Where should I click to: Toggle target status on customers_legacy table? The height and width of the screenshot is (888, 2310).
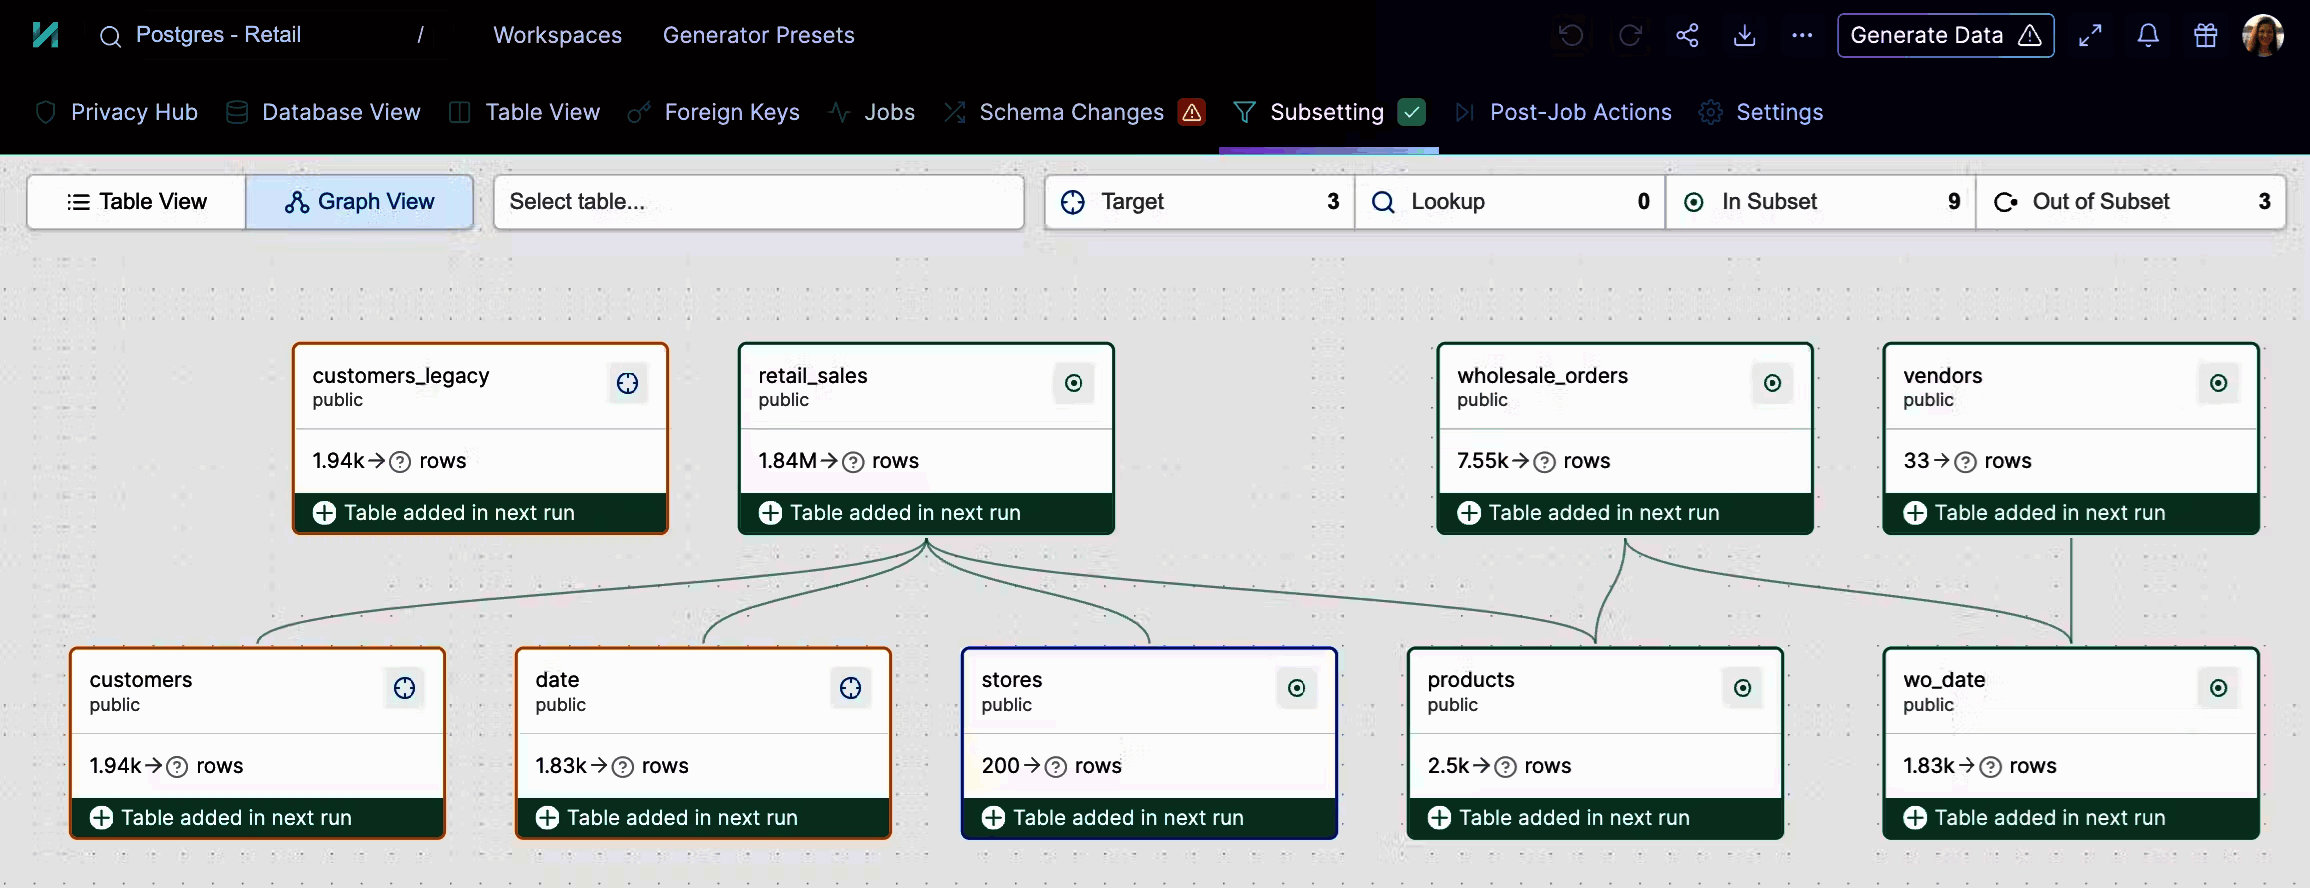click(627, 383)
